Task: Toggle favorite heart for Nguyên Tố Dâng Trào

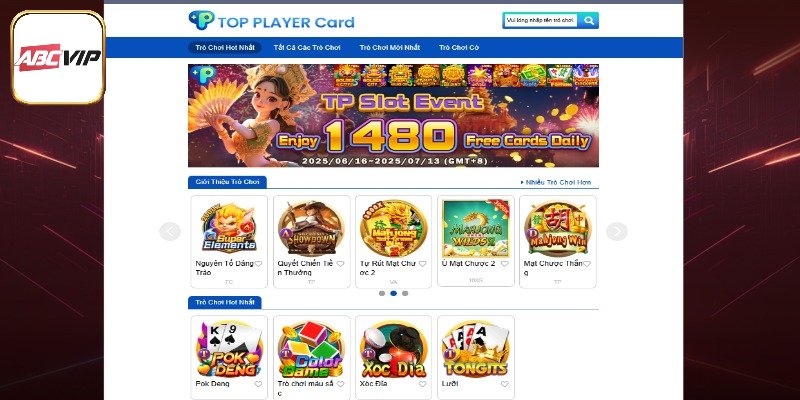Action: [x=258, y=264]
